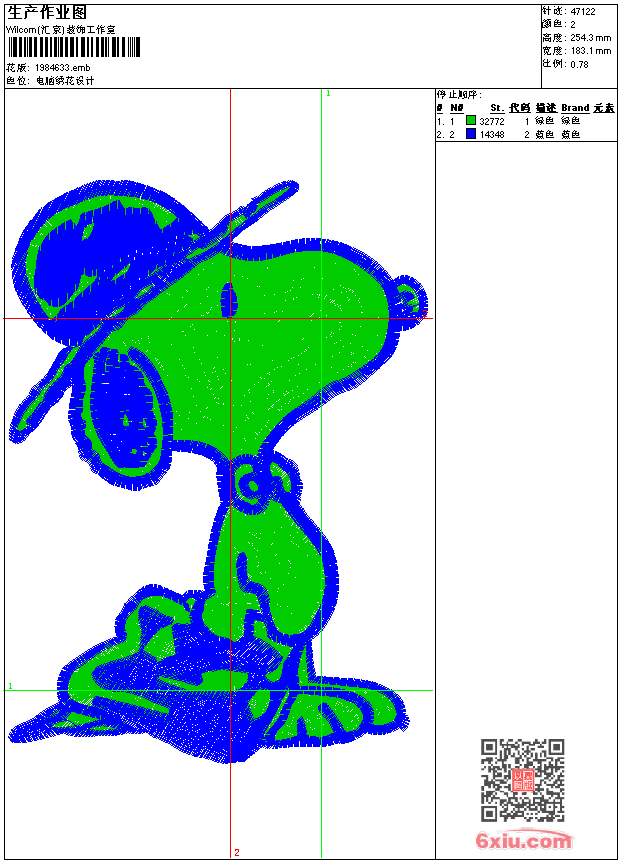This screenshot has width=620, height=860.
Task: Select the Wilcom(汇京) studio name text
Action: tap(61, 30)
